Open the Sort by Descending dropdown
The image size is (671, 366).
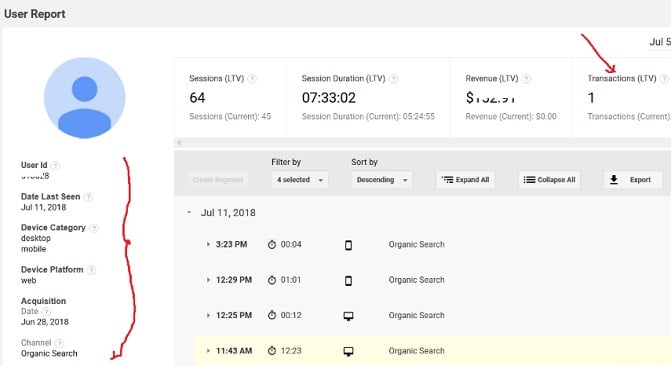pyautogui.click(x=382, y=180)
